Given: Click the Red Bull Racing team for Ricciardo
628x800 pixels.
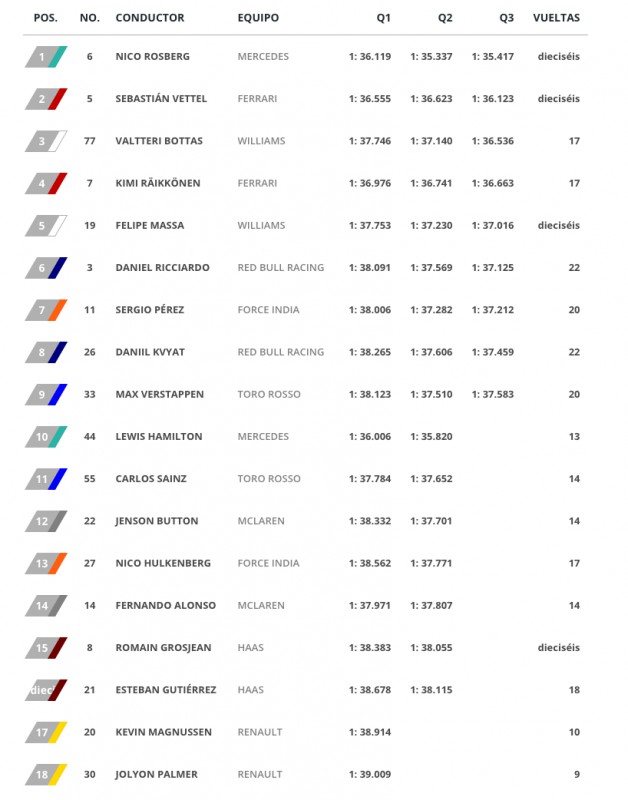Looking at the screenshot, I should [x=281, y=268].
